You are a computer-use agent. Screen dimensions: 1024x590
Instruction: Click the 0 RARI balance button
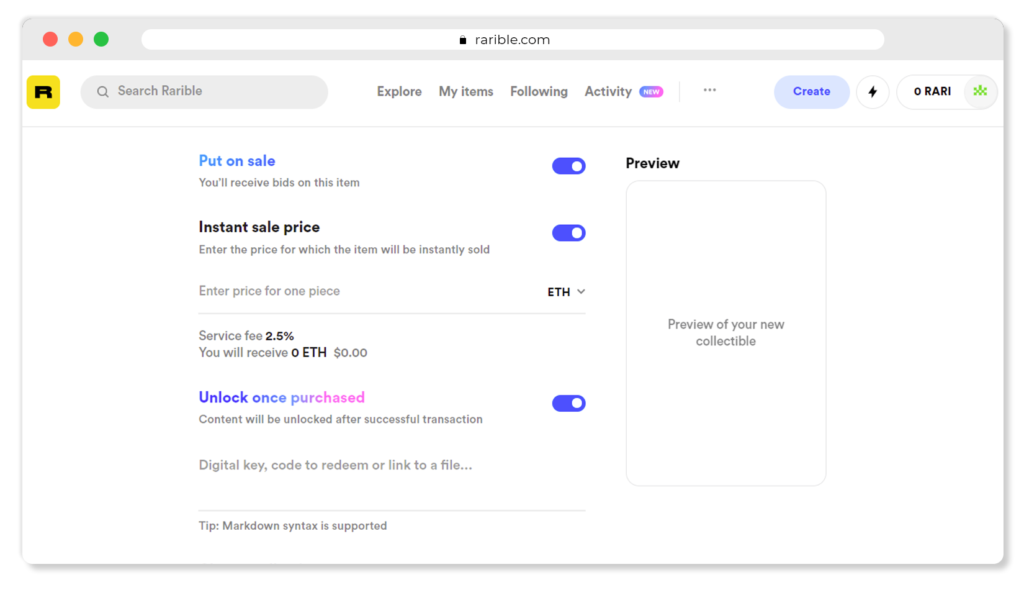tap(932, 92)
